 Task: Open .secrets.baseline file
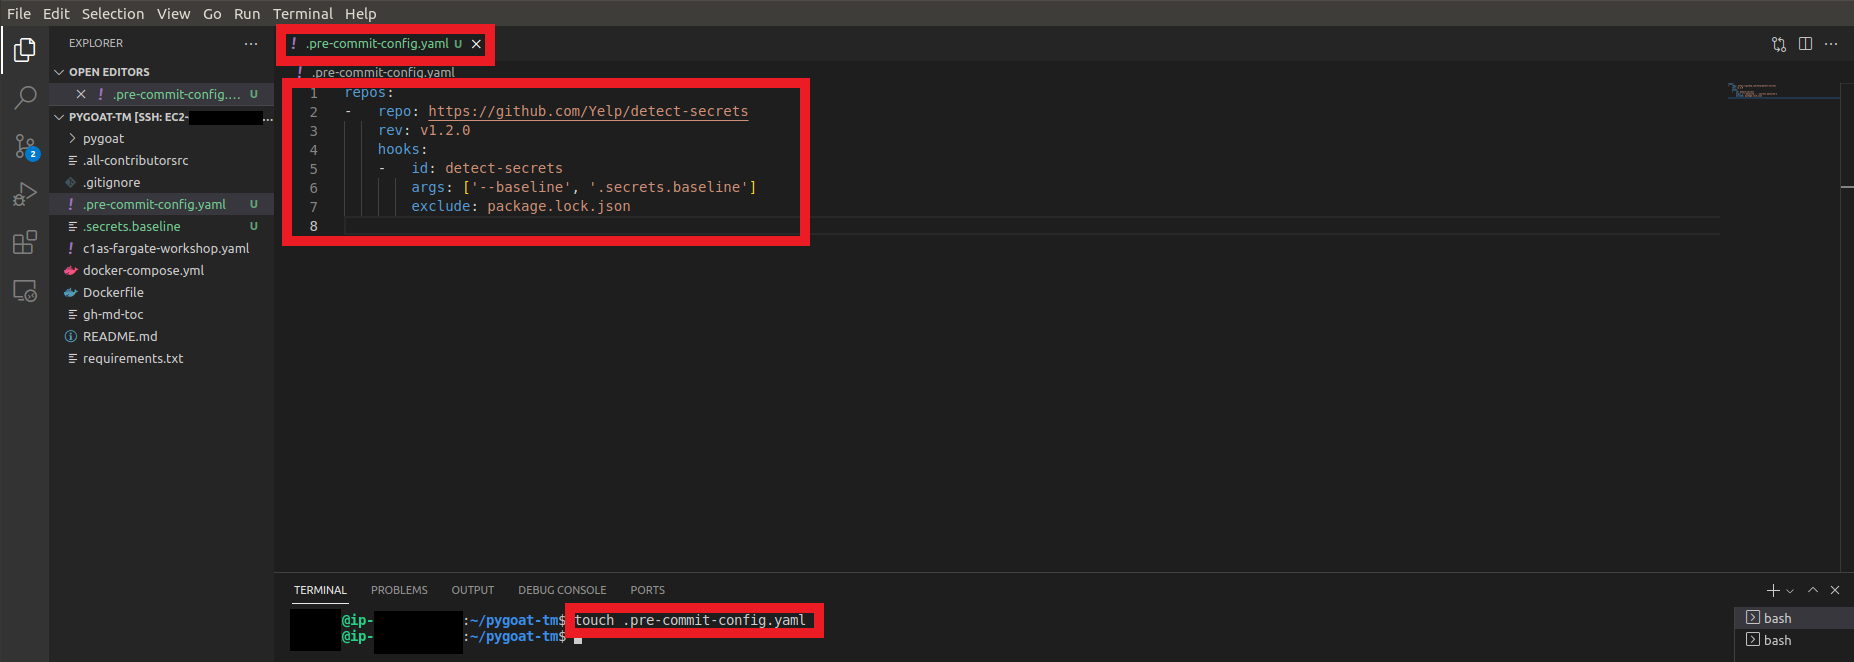(161, 226)
